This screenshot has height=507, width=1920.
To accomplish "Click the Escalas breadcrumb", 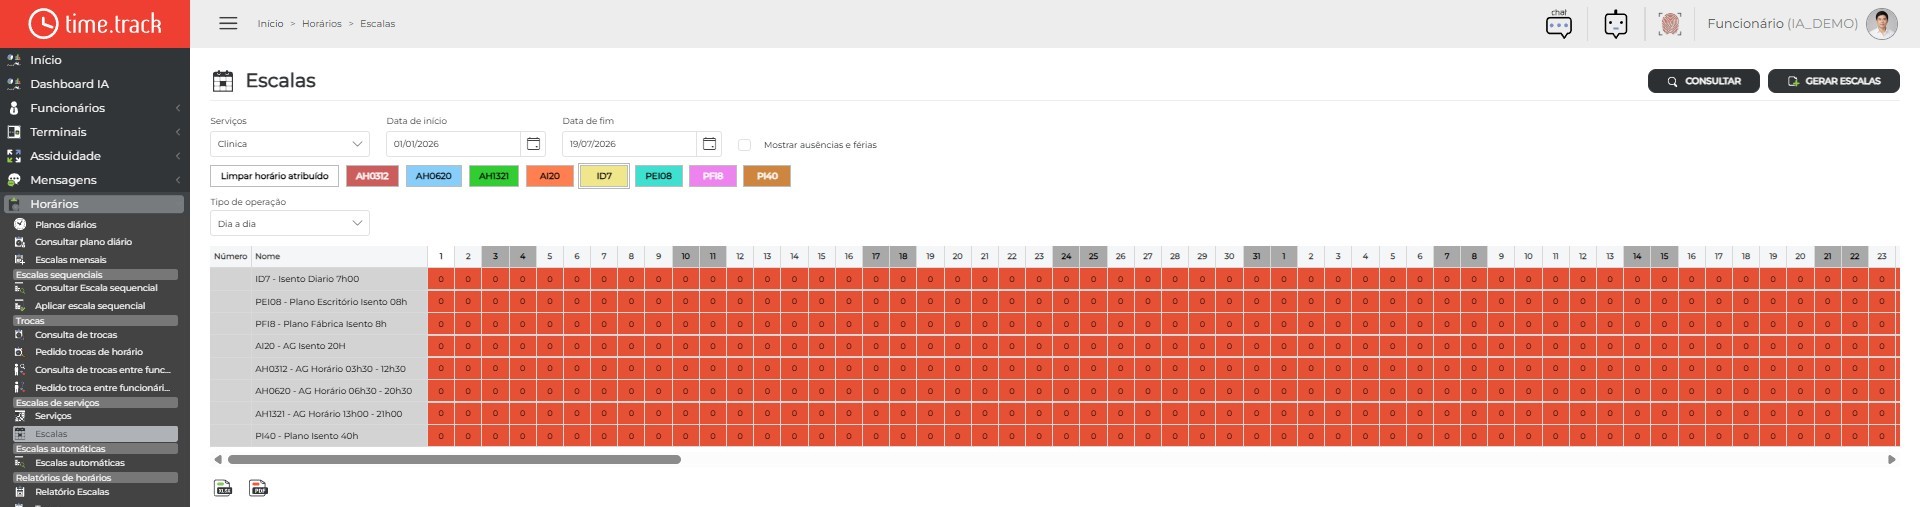I will coord(377,24).
